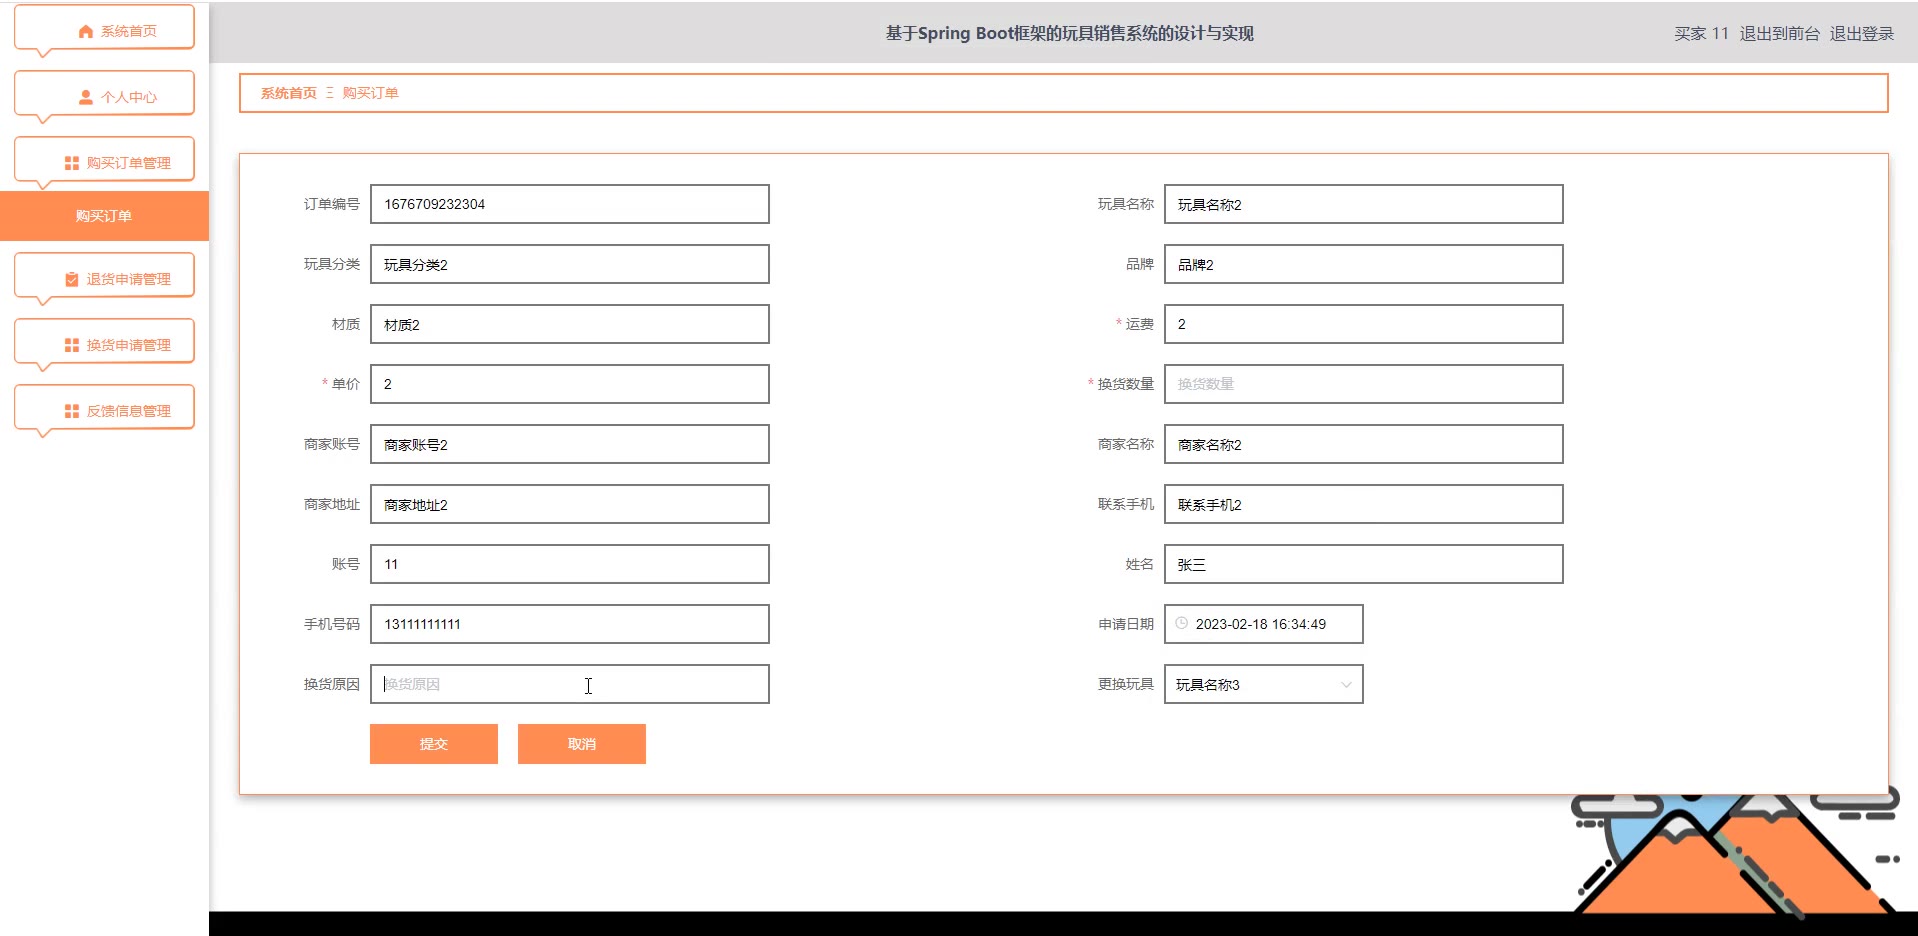Focus the 商家名称 input field
This screenshot has height=936, width=1918.
pyautogui.click(x=1364, y=444)
